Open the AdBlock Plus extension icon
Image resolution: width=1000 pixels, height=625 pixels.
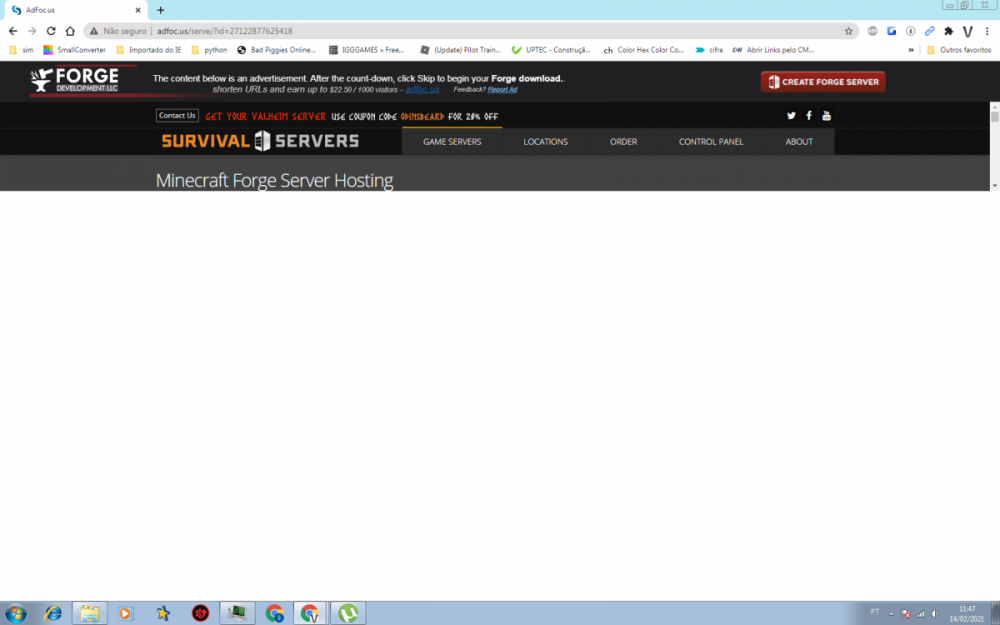[872, 31]
